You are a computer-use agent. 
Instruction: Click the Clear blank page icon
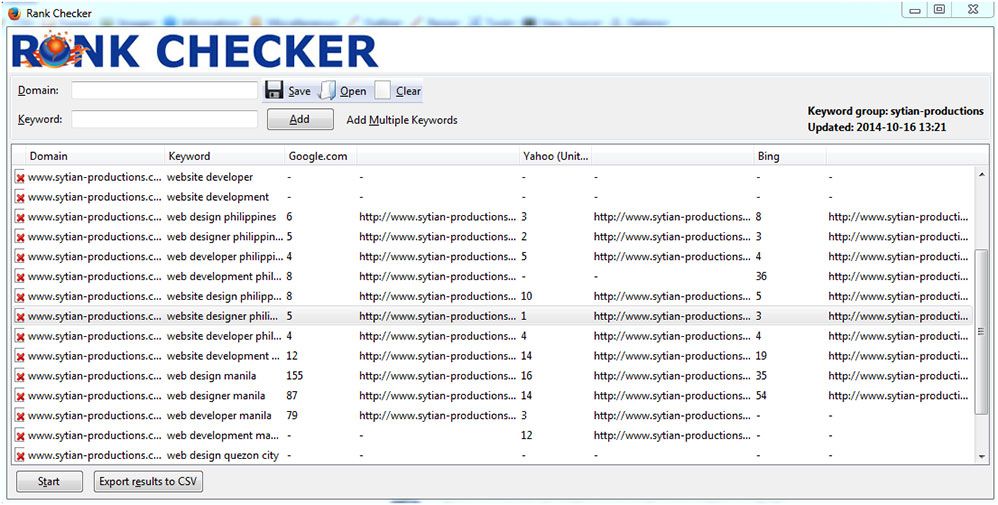tap(383, 90)
